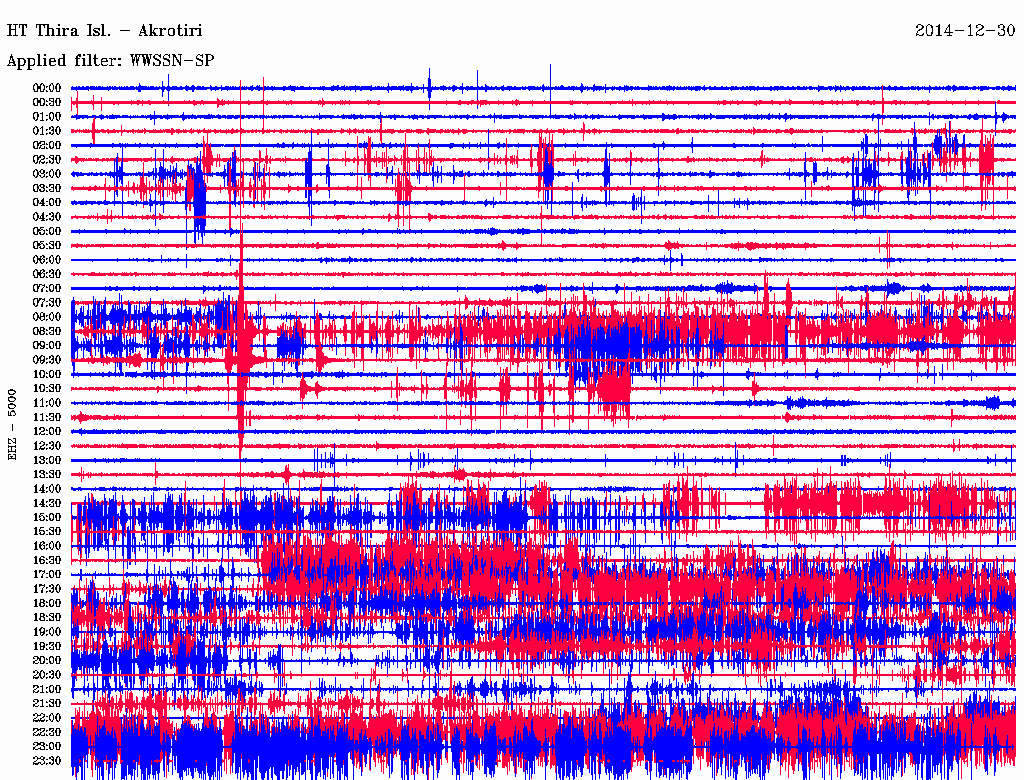Screen dimensions: 1024x780
Task: Select the 22:30 time label
Action: tap(47, 732)
